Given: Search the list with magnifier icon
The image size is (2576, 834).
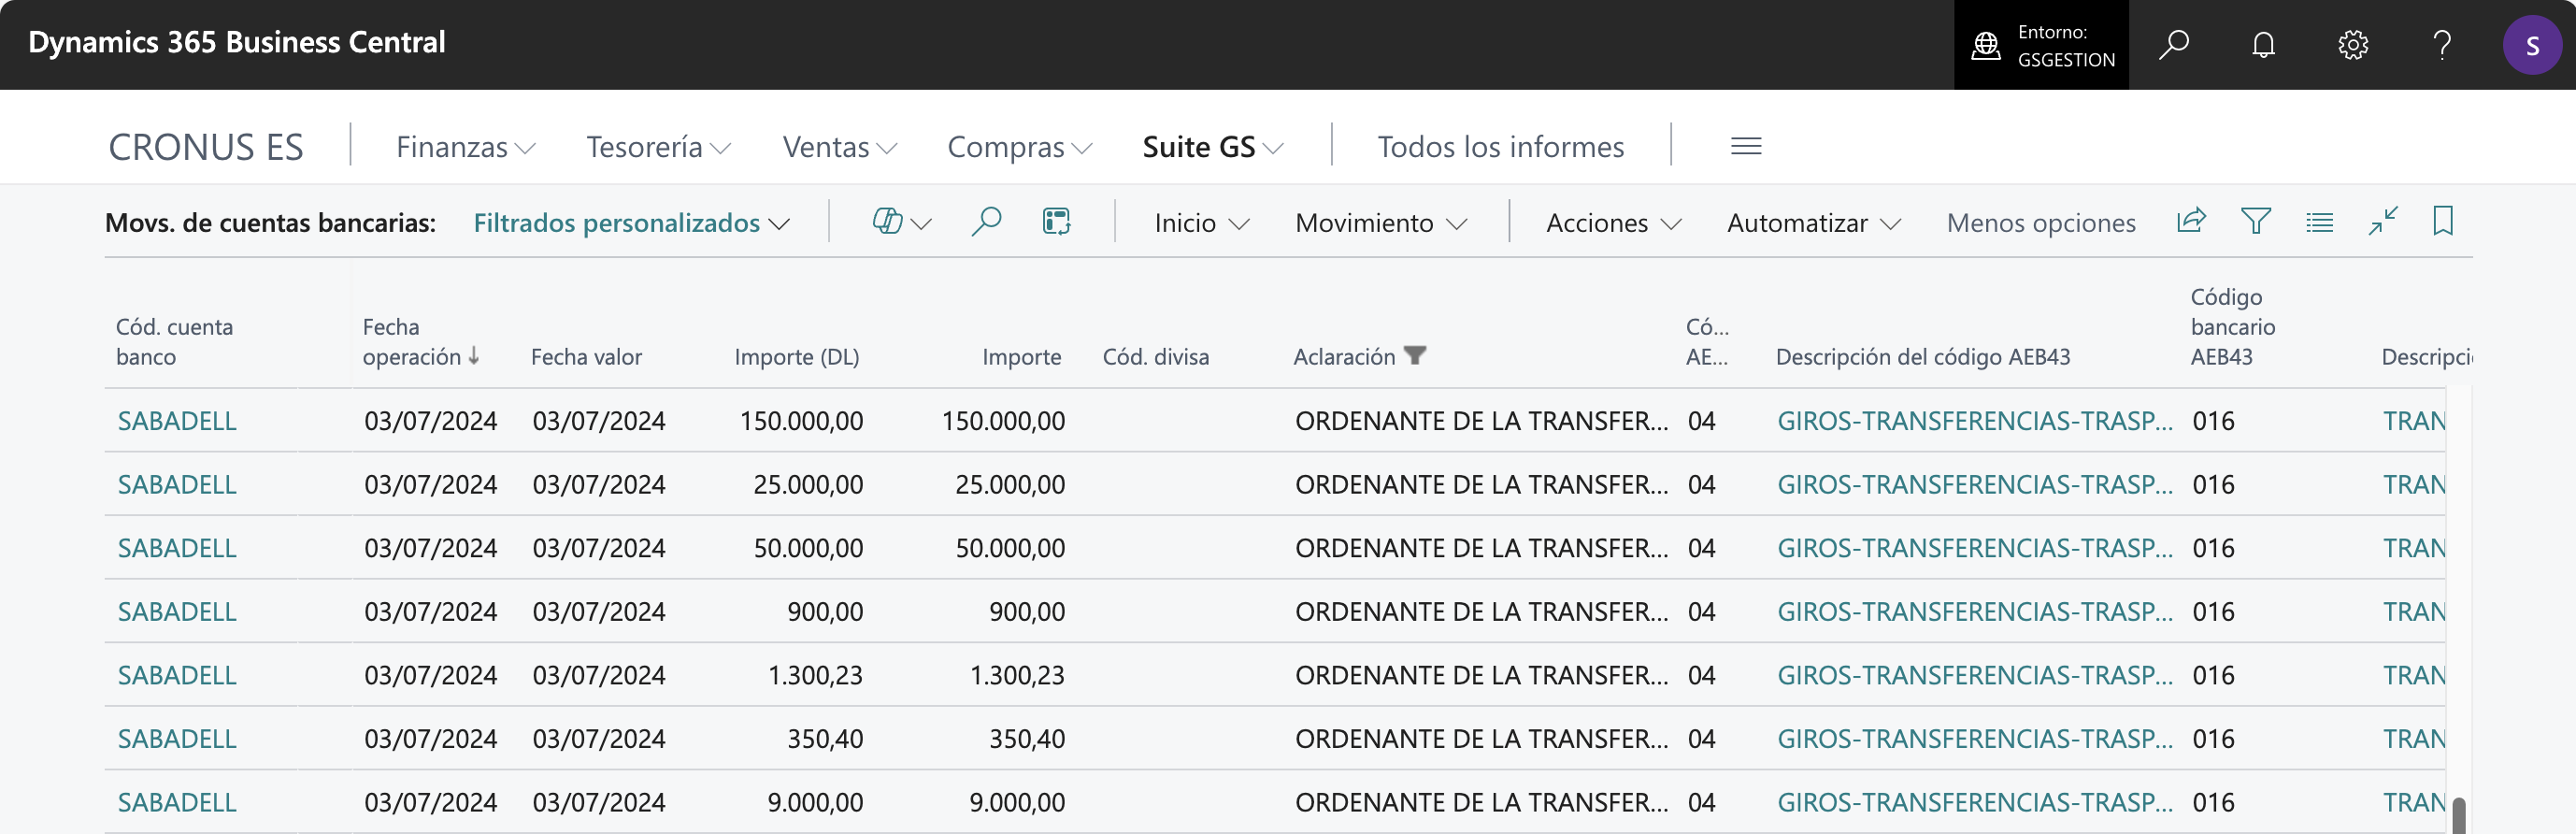Looking at the screenshot, I should (986, 221).
